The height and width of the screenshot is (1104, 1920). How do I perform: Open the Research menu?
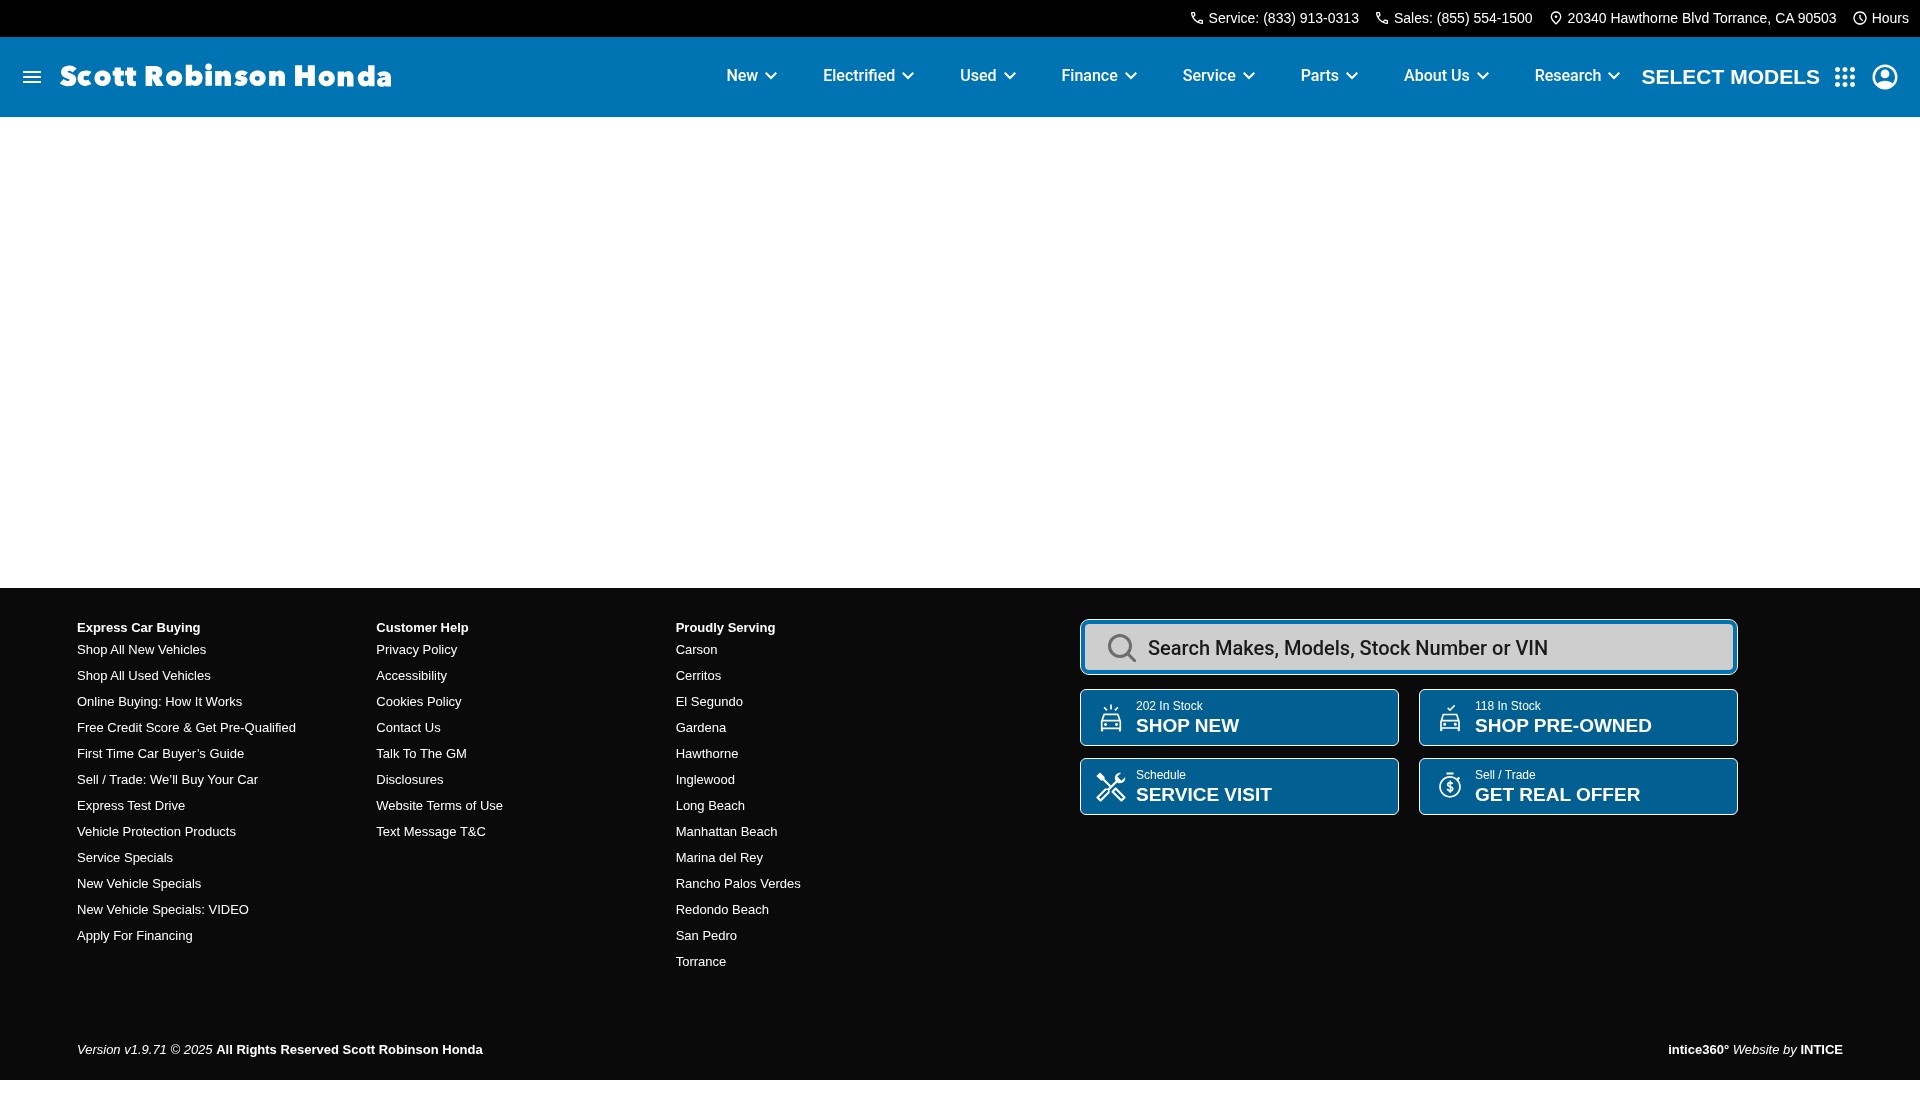pyautogui.click(x=1568, y=76)
